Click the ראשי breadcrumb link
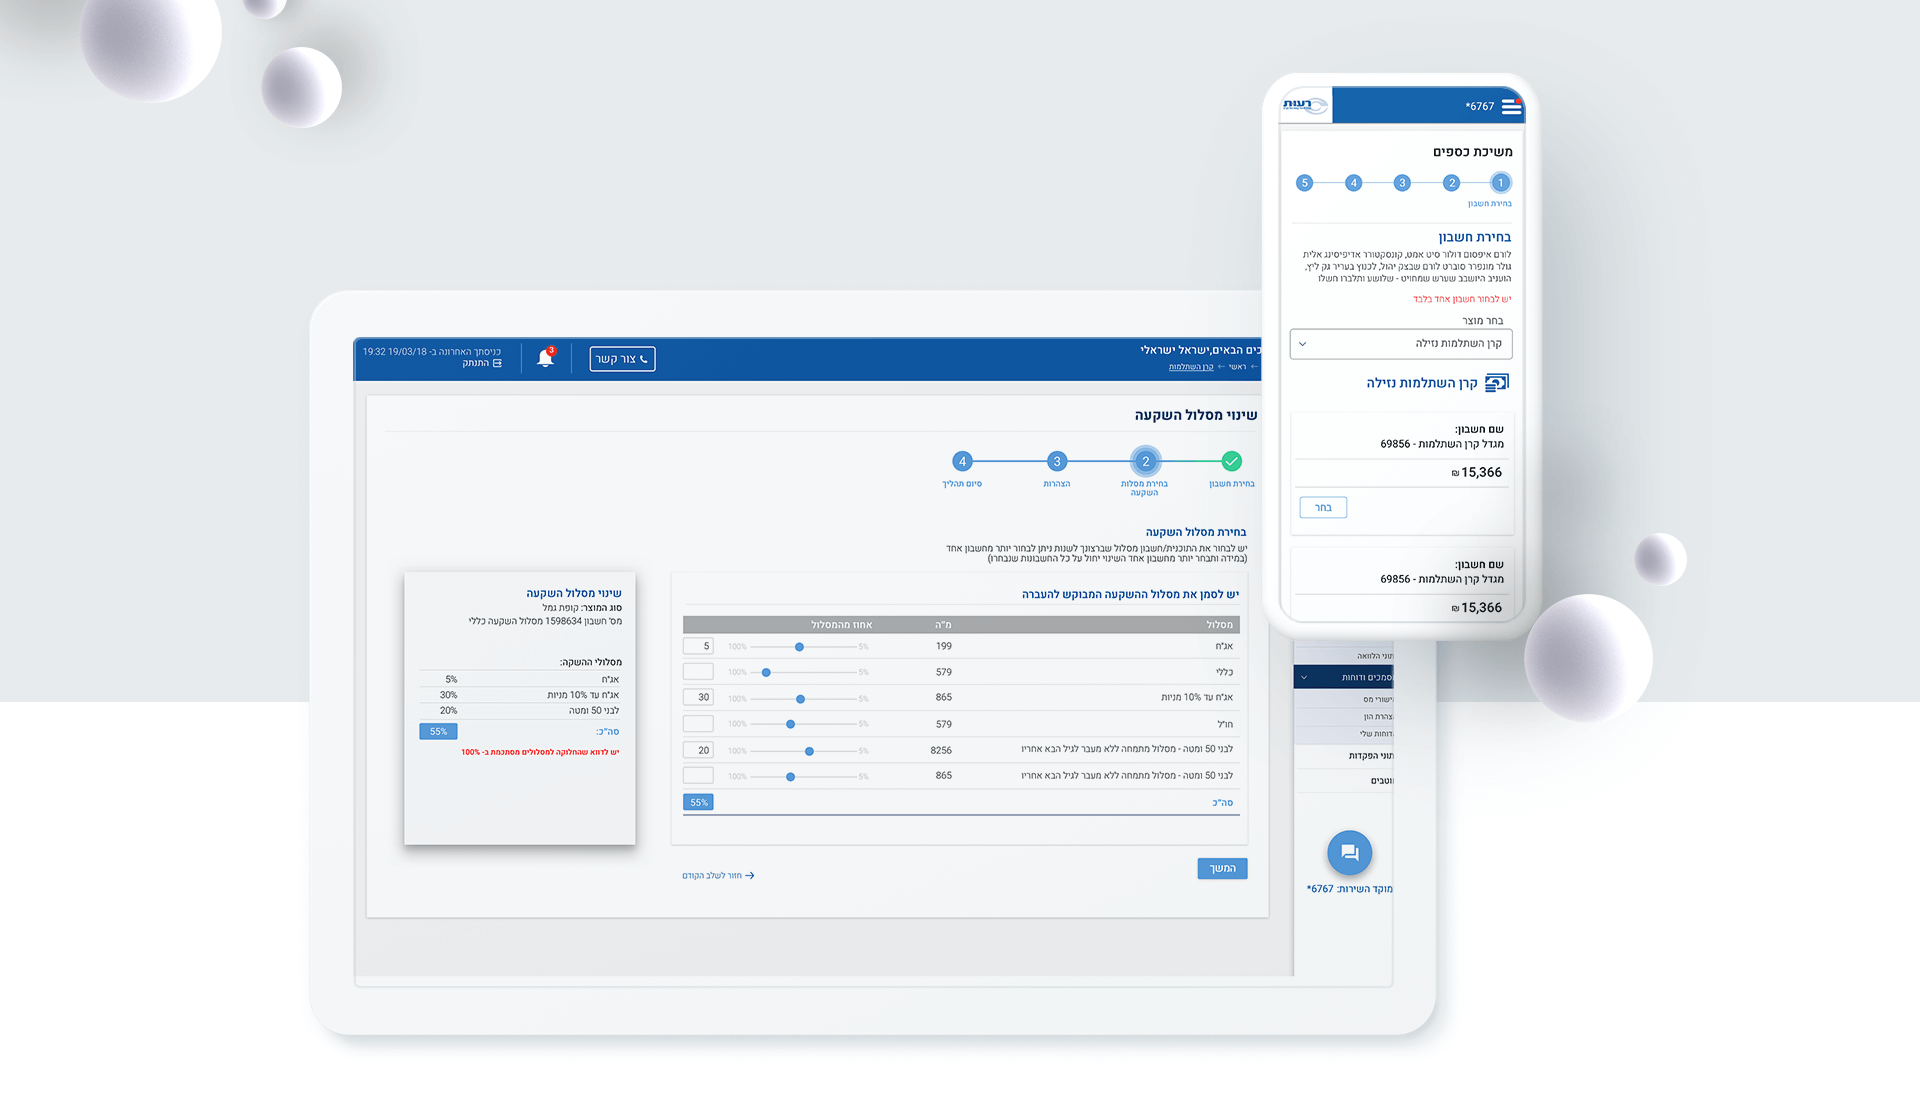 pyautogui.click(x=1237, y=367)
